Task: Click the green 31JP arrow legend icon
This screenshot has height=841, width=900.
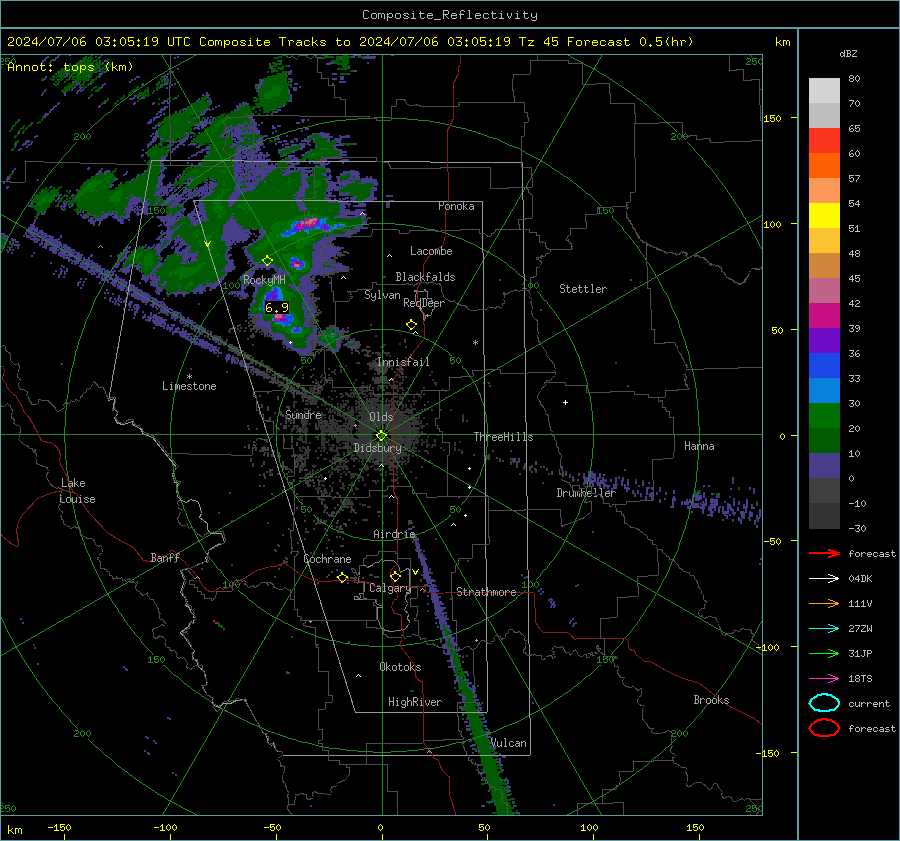Action: pyautogui.click(x=824, y=653)
